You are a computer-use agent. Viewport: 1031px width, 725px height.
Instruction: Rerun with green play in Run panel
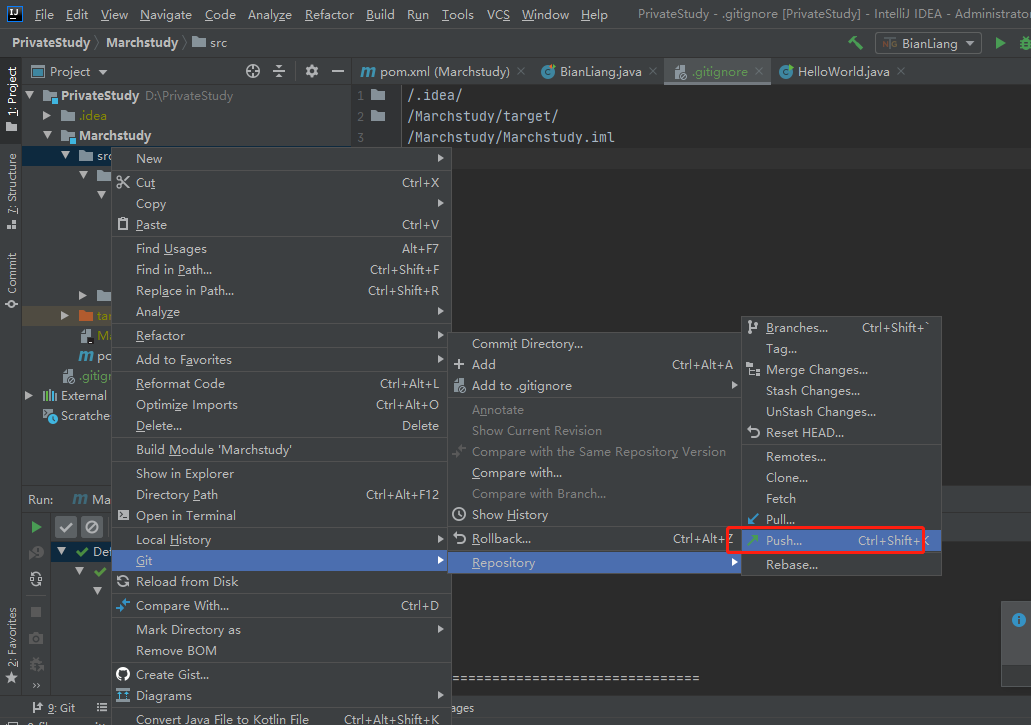36,527
